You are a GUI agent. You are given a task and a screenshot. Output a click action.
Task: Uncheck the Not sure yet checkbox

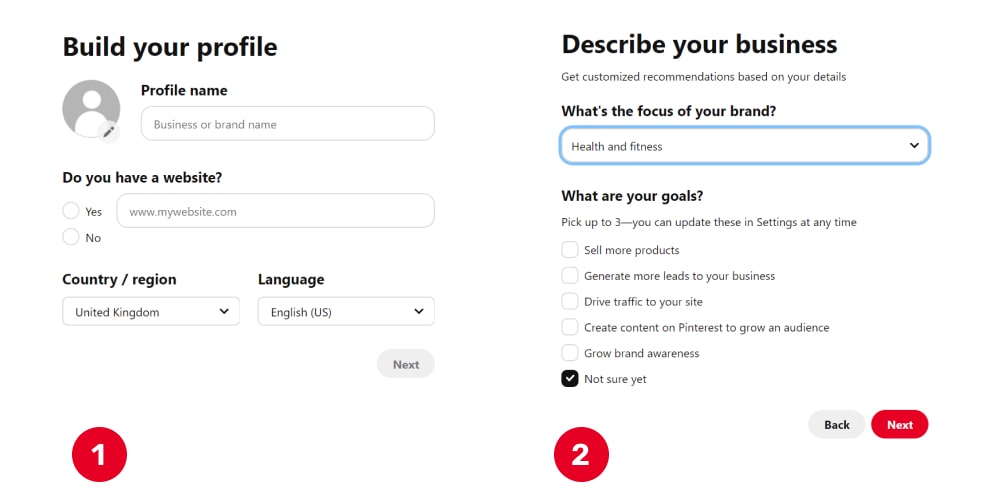click(x=570, y=378)
